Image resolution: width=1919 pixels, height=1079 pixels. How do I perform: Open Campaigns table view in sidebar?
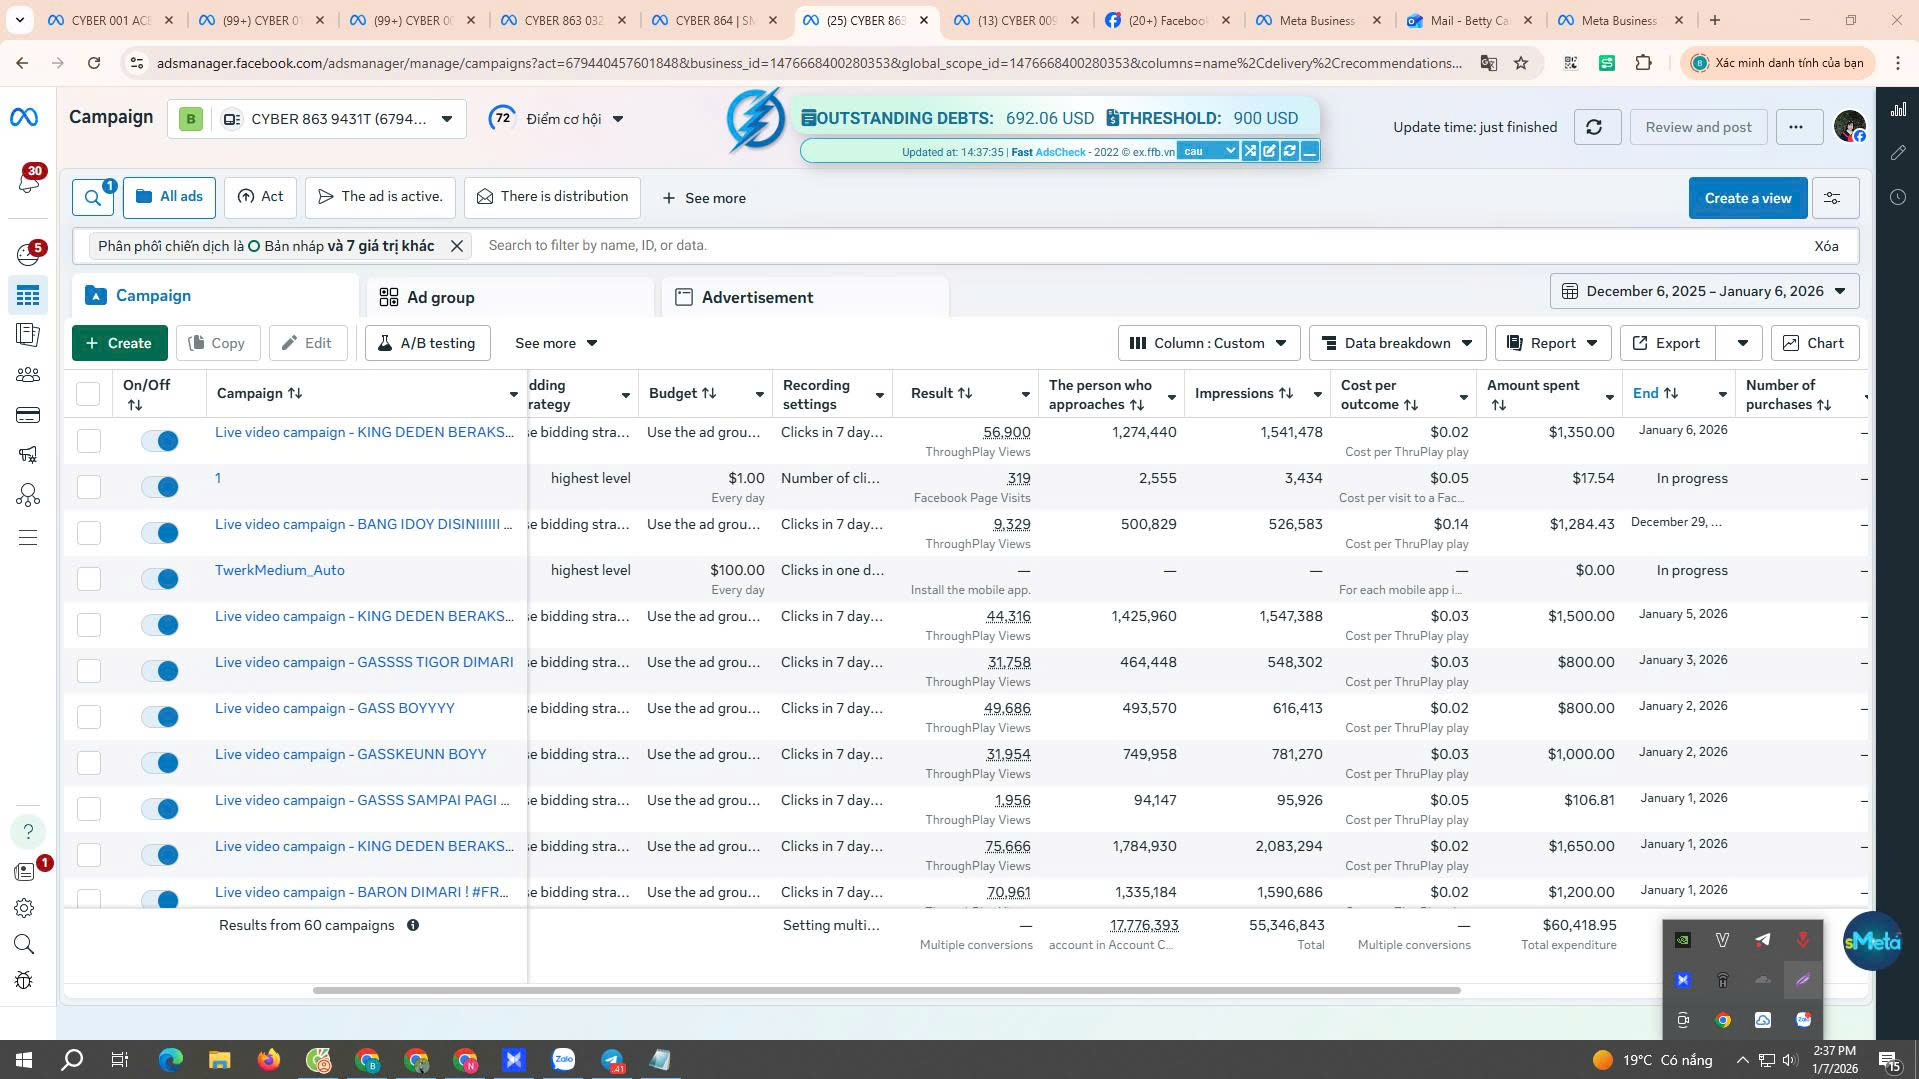pyautogui.click(x=28, y=295)
